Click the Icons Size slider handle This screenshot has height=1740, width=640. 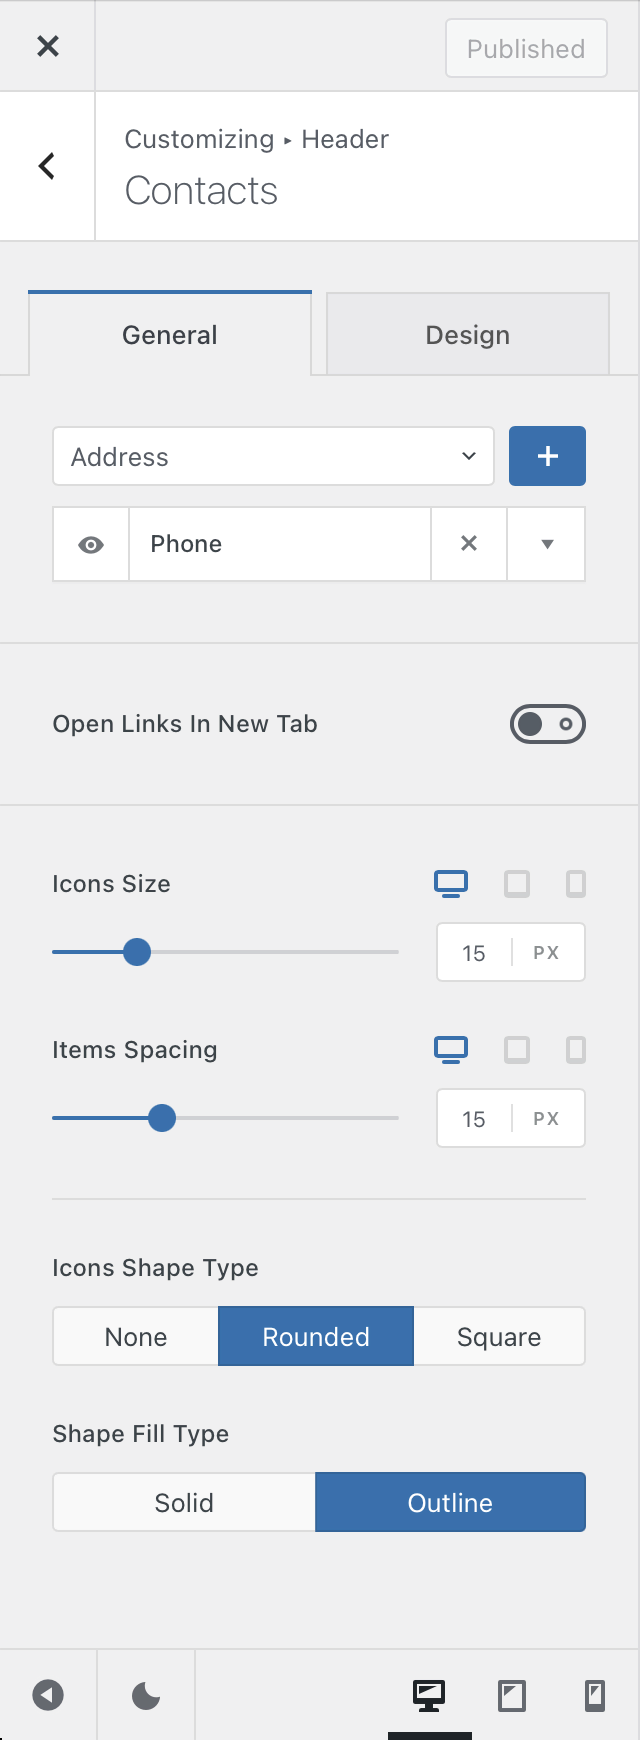click(x=137, y=952)
